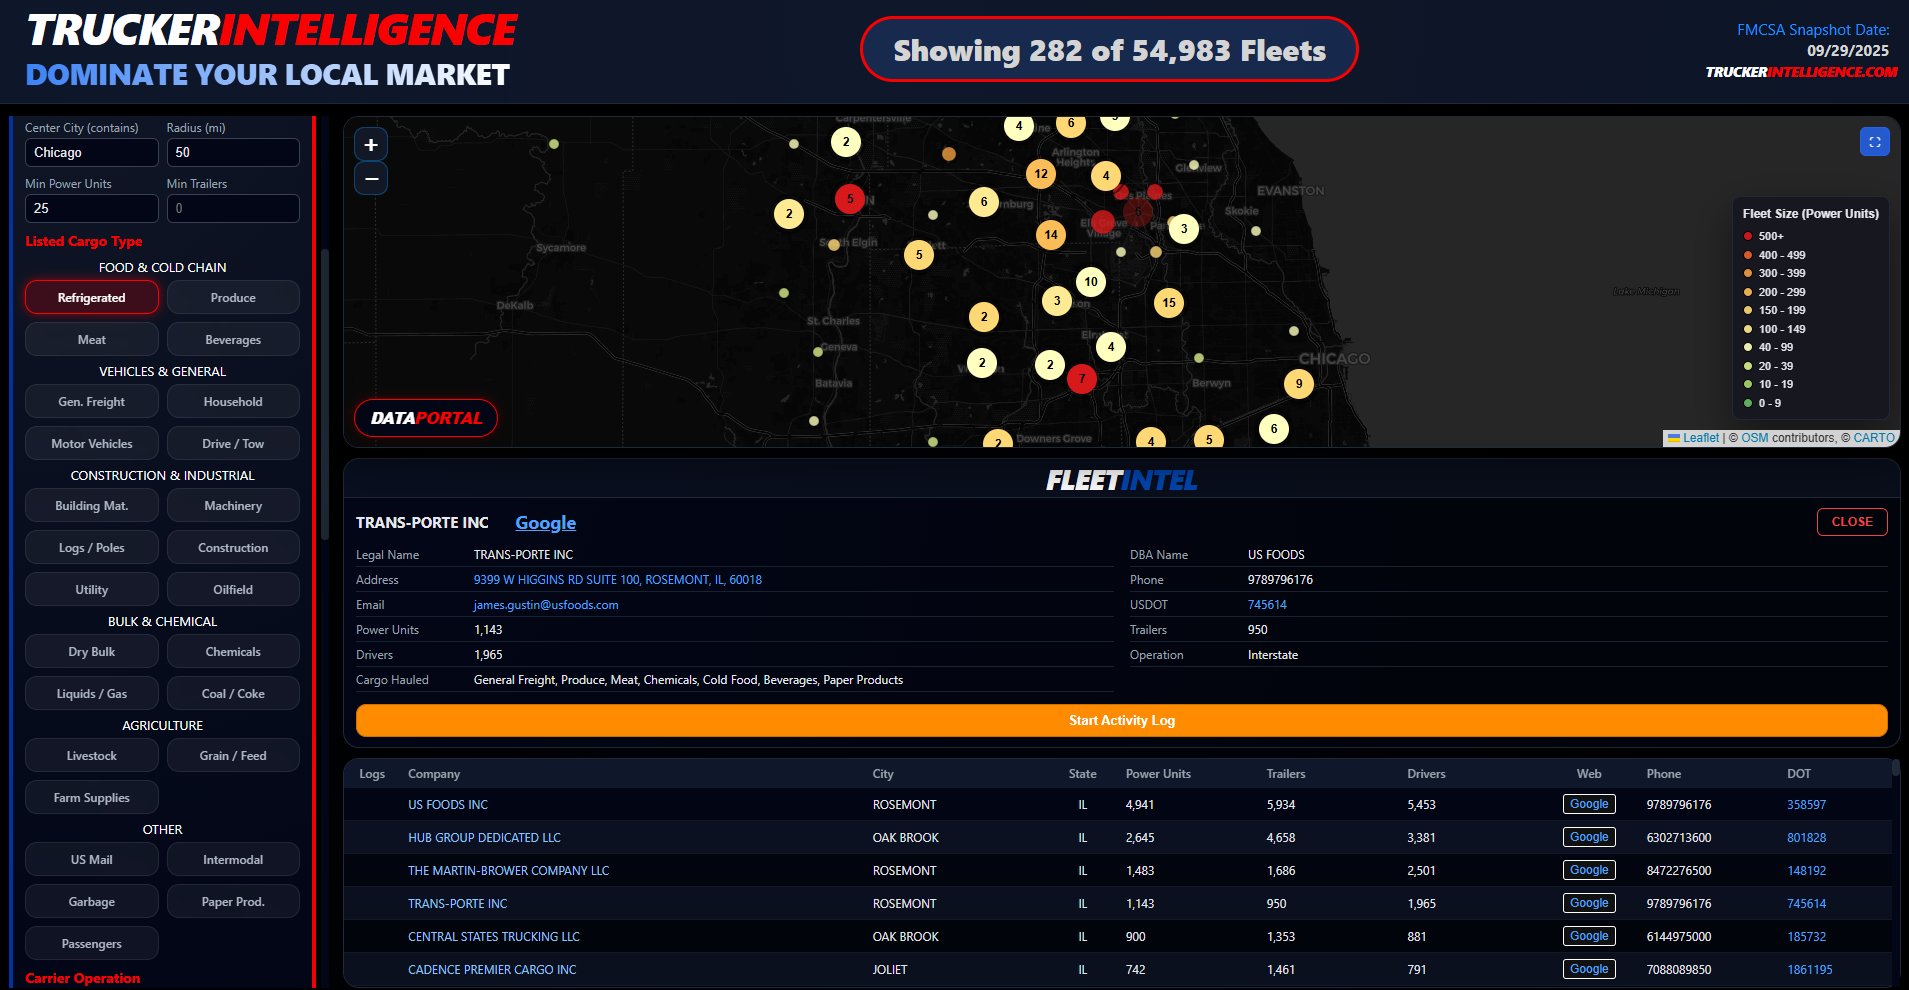Open the DATAPORTAL
The height and width of the screenshot is (990, 1909).
point(425,418)
